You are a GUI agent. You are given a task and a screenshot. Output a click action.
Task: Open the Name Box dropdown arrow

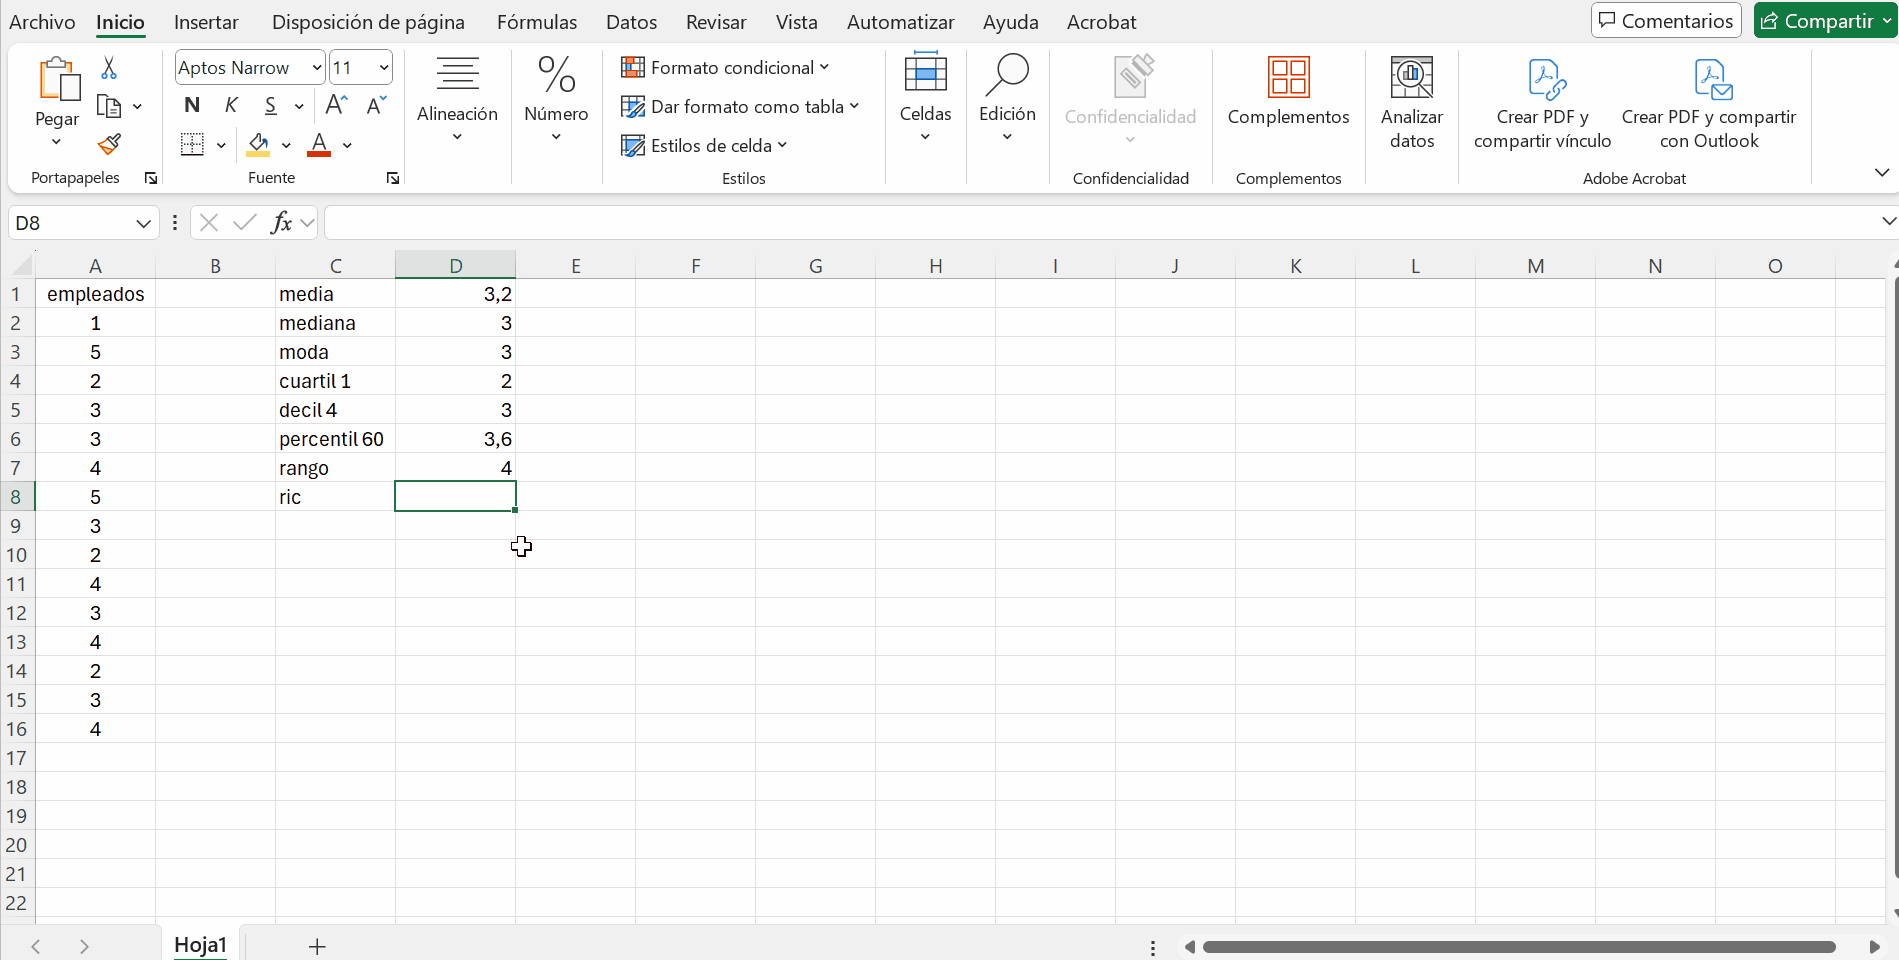pyautogui.click(x=143, y=223)
